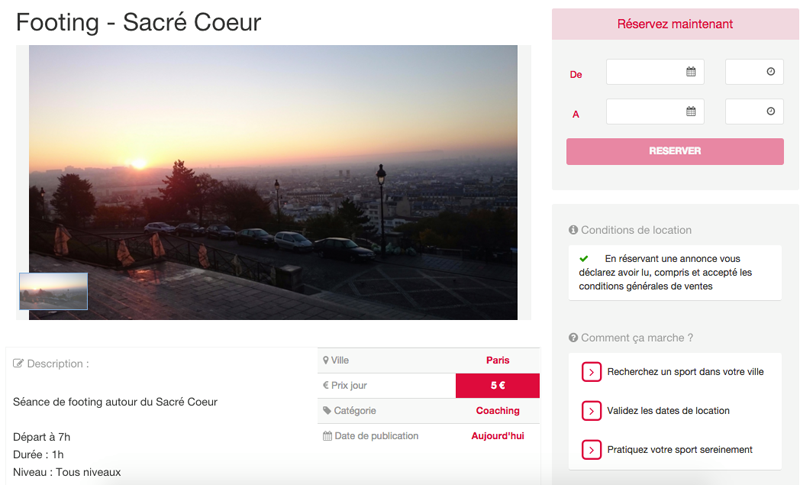Click the edit icon next to Description
Screen dimensions: 800x485
coord(18,364)
